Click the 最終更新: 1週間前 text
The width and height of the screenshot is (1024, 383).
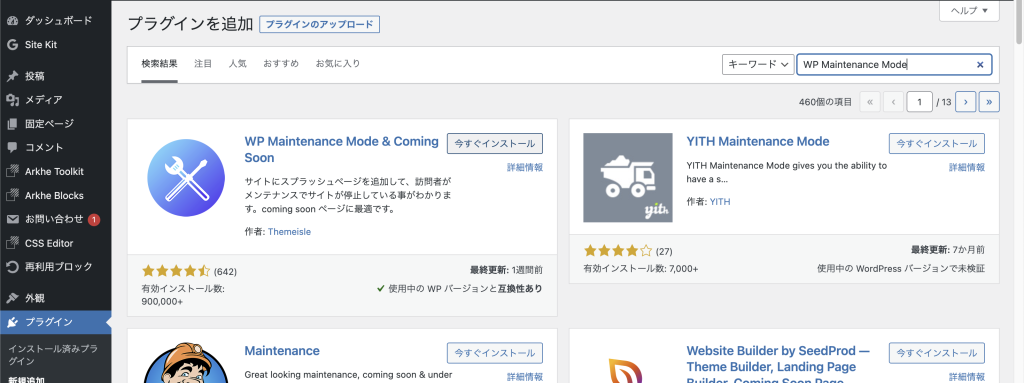pyautogui.click(x=505, y=269)
